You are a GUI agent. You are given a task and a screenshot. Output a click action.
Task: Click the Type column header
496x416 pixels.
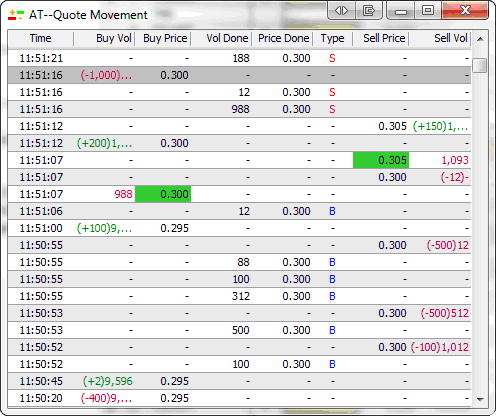tap(332, 39)
